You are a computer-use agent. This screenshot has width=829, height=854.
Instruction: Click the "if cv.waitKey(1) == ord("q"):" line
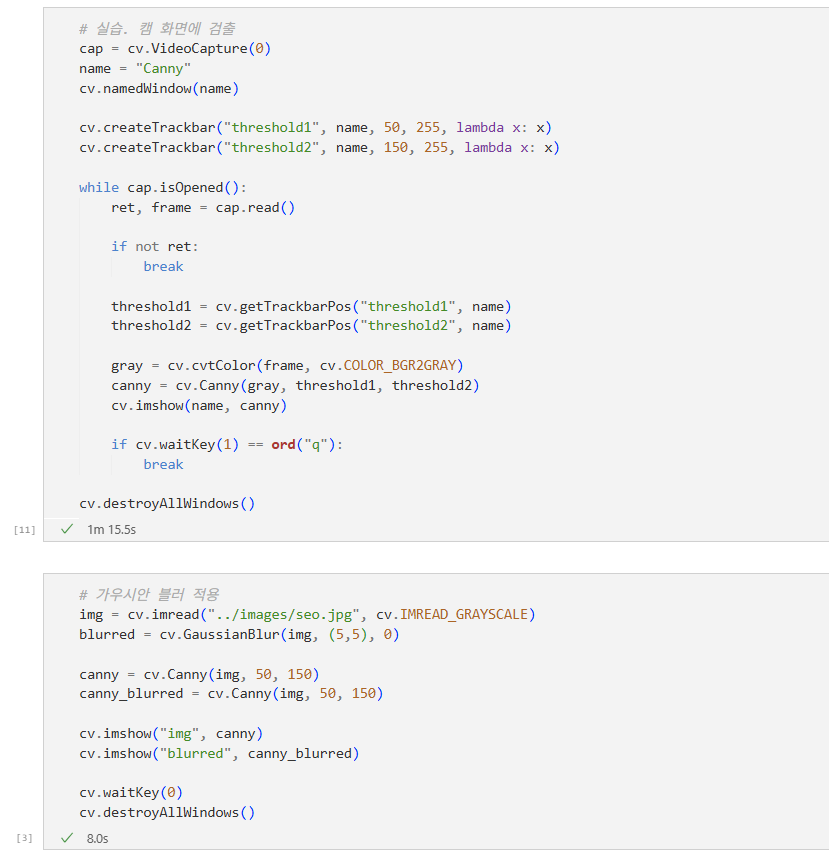[227, 445]
